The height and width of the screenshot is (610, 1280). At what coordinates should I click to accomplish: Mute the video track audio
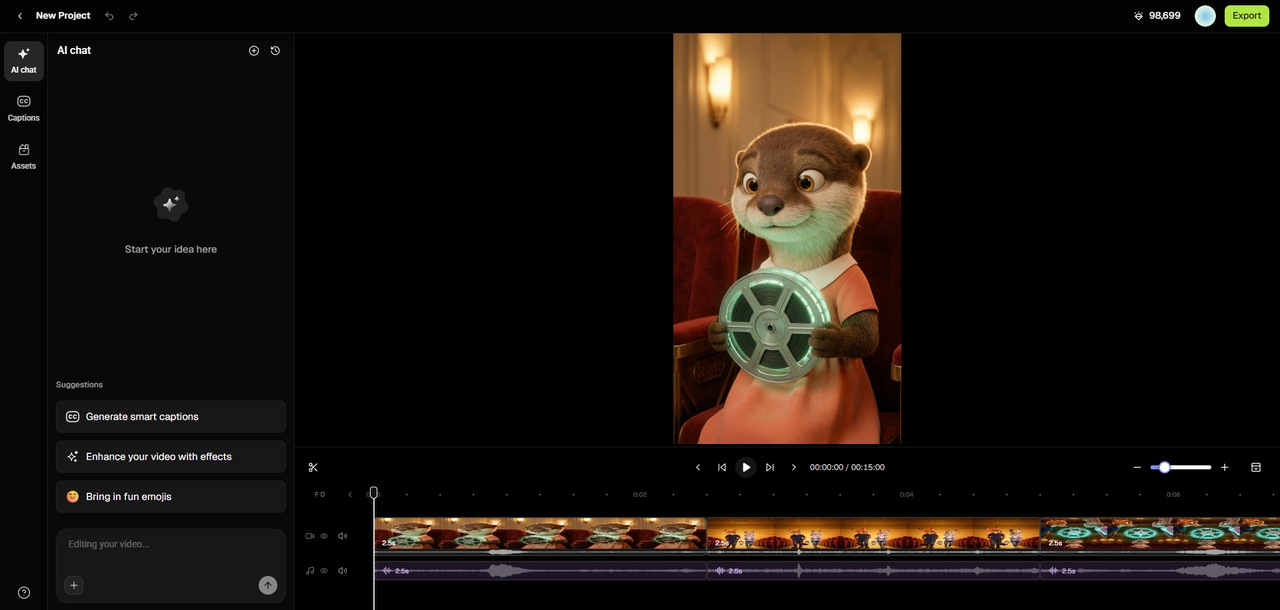pos(343,536)
